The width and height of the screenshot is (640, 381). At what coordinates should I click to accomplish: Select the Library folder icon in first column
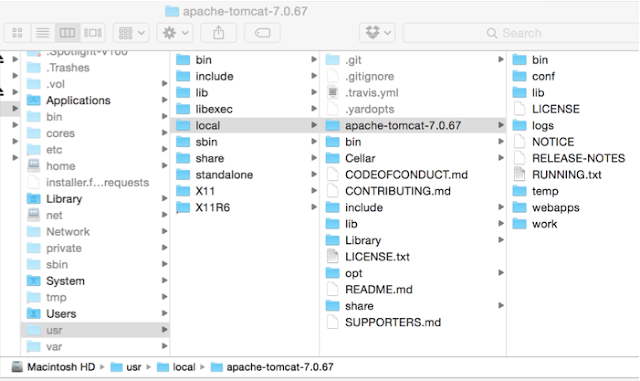(33, 199)
